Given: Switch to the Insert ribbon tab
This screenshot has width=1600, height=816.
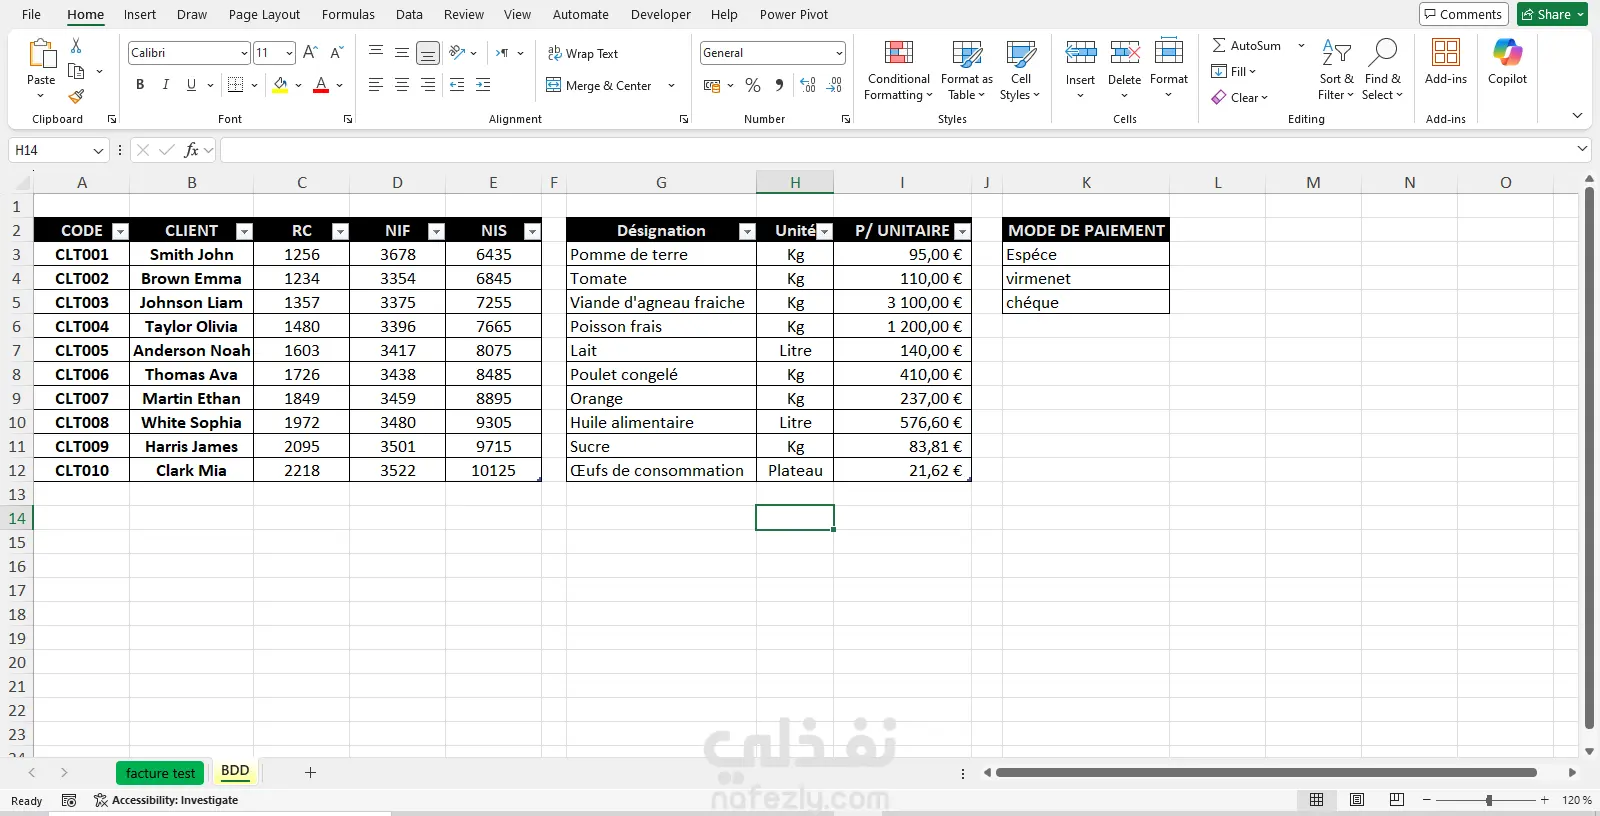Looking at the screenshot, I should pyautogui.click(x=140, y=14).
